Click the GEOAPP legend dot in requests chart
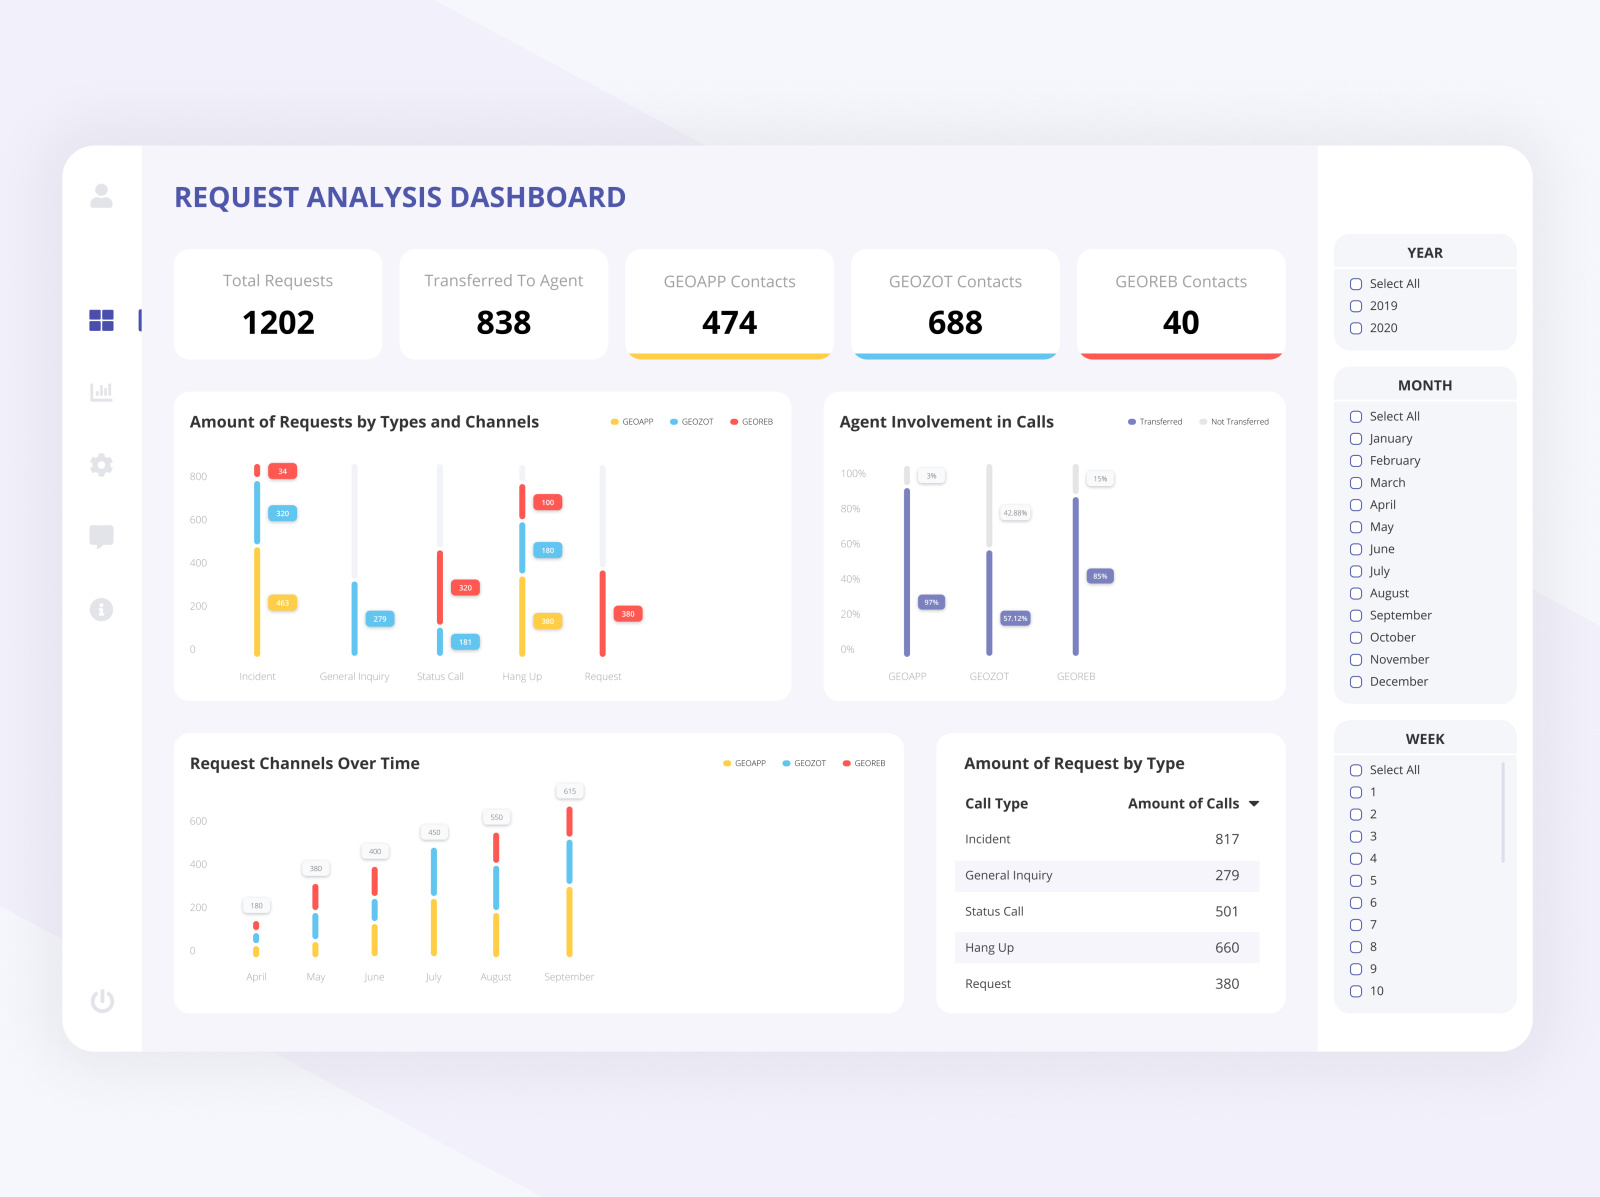Screen dimensions: 1600x1197 click(614, 421)
